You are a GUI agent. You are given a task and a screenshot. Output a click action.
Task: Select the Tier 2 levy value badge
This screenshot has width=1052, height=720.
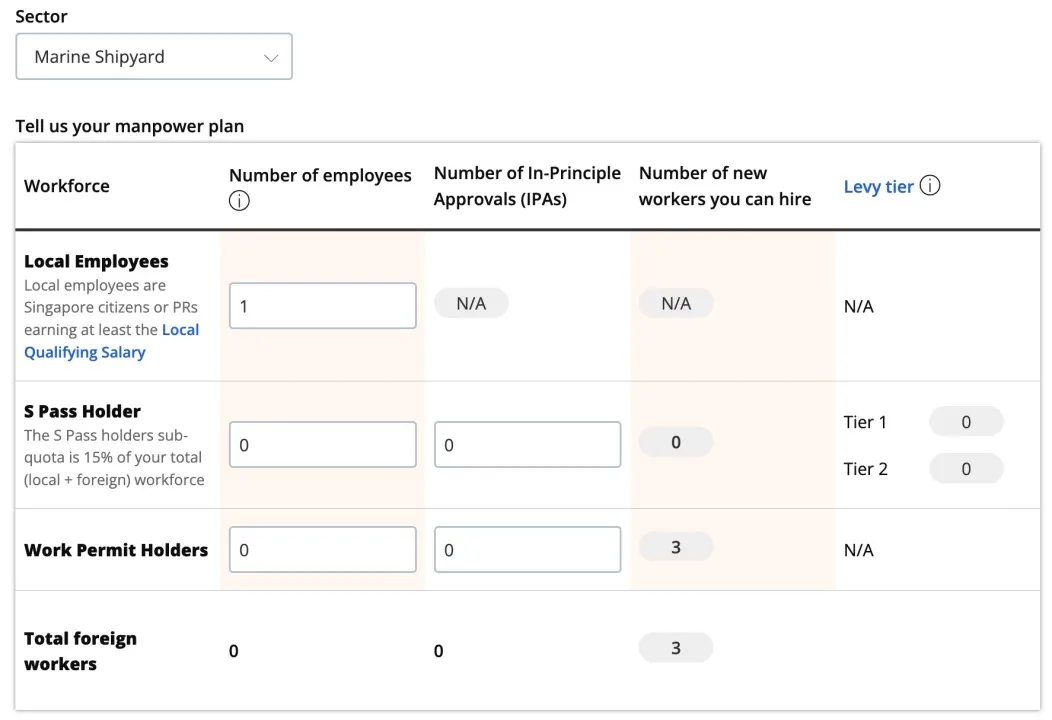coord(965,469)
